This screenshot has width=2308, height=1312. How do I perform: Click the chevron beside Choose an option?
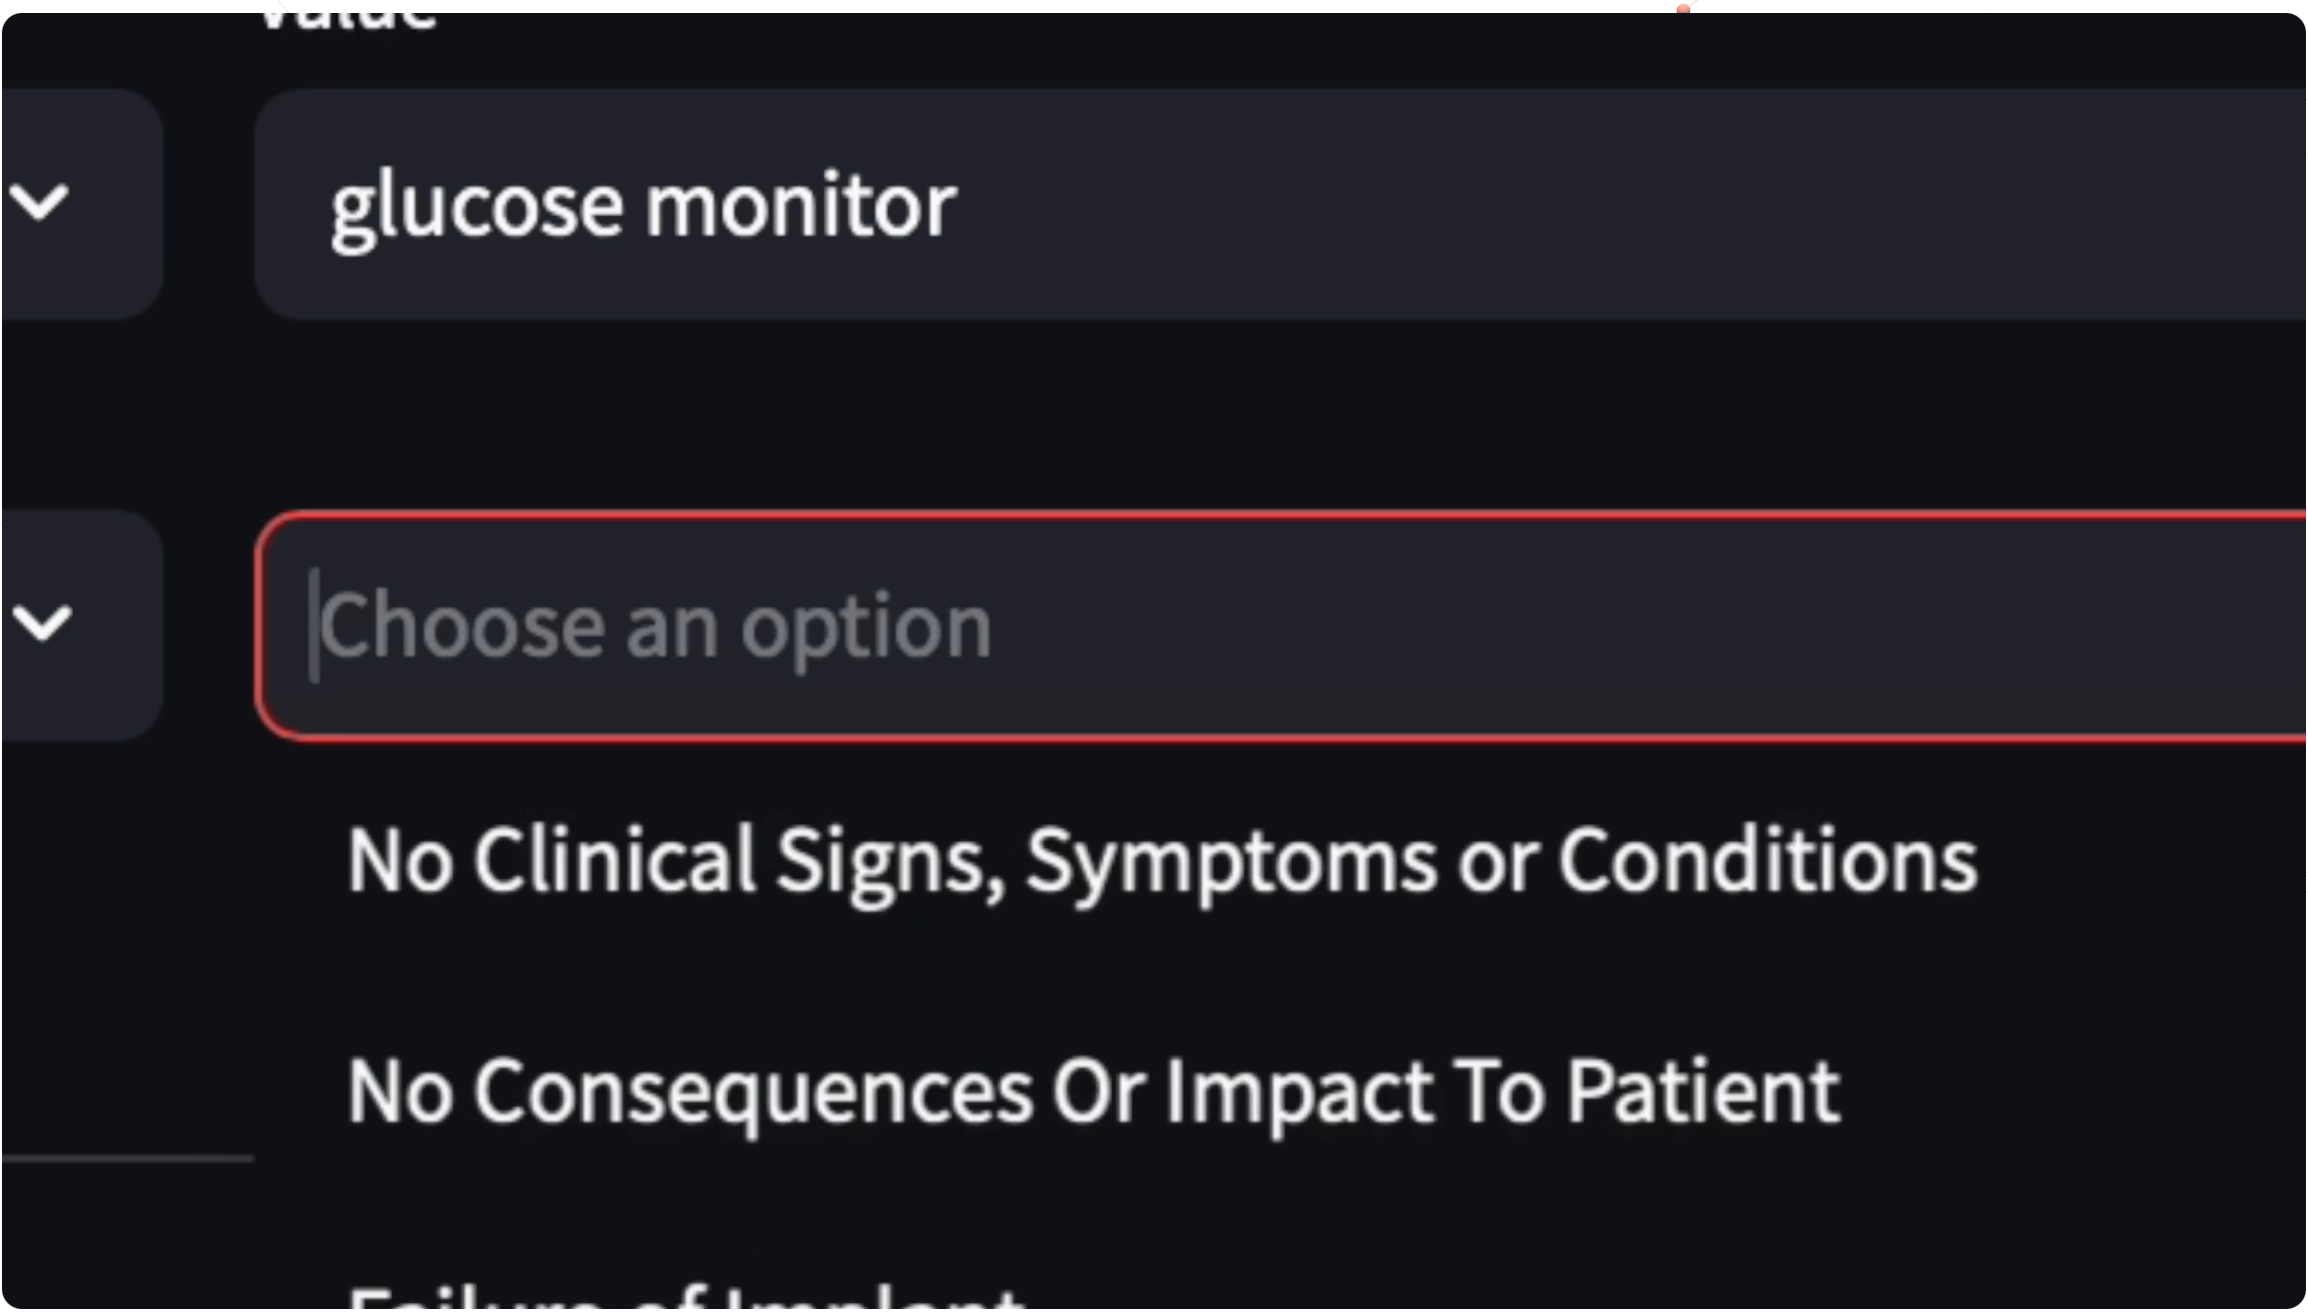pyautogui.click(x=42, y=623)
